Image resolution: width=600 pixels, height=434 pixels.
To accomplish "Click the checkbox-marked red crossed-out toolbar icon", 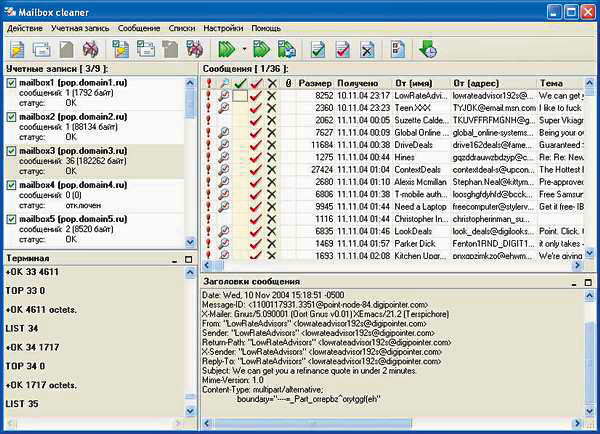I will (195, 49).
